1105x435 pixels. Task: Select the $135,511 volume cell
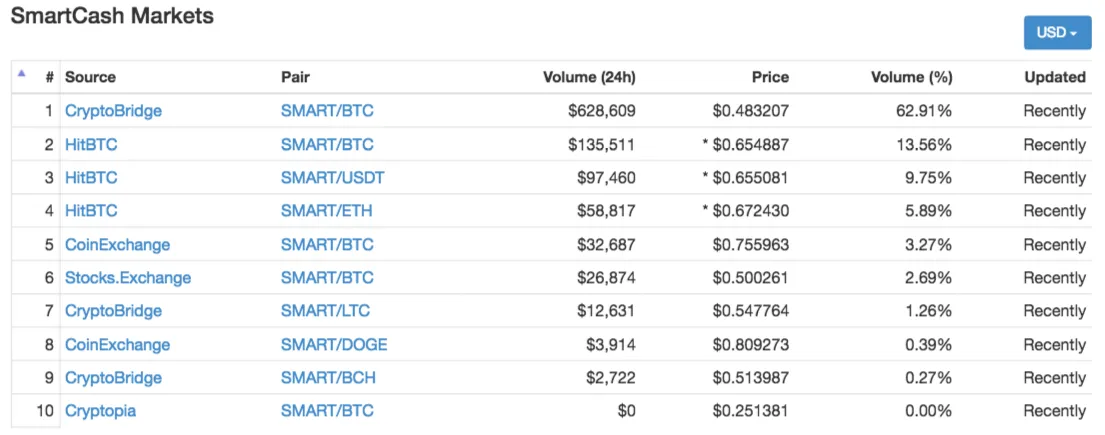click(602, 145)
